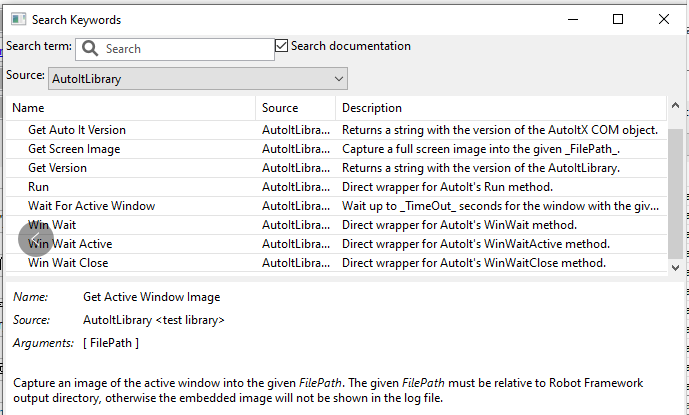Click the Search Keywords window icon
689x415 pixels.
click(x=16, y=19)
